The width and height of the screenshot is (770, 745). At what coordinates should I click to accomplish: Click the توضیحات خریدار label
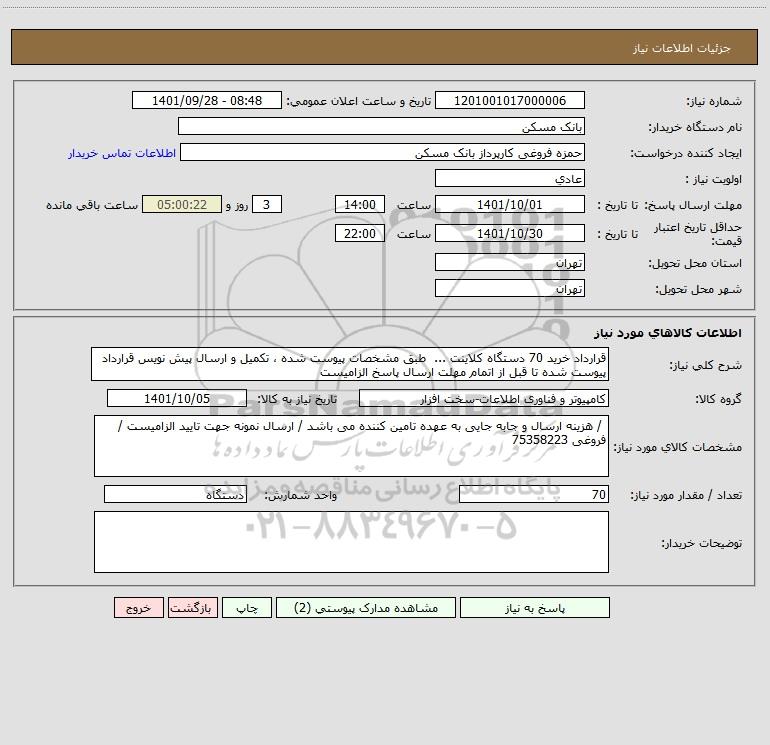pos(702,543)
